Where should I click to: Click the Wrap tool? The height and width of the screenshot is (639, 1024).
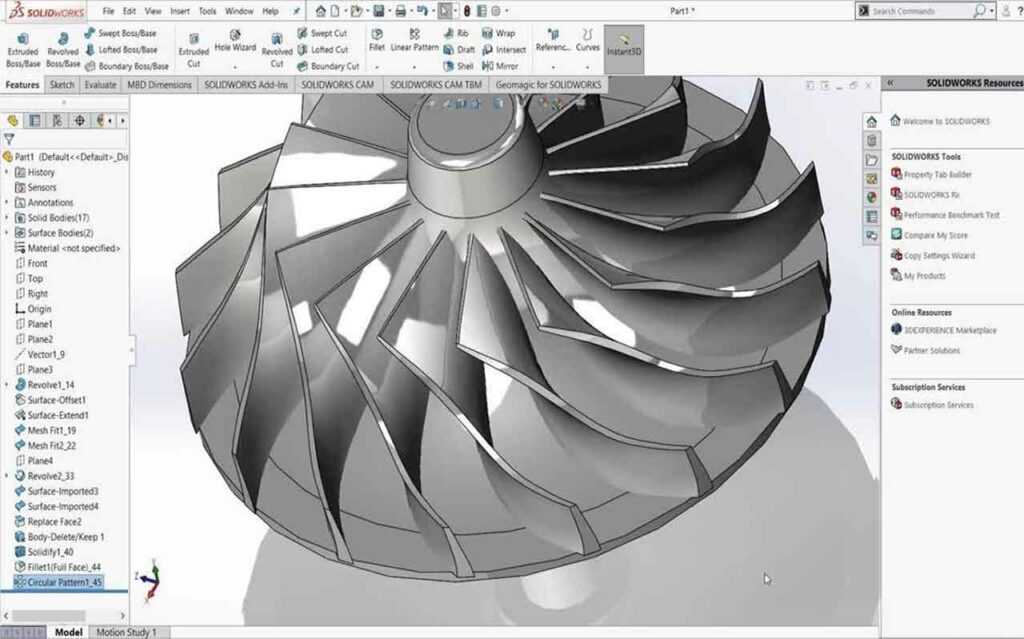point(498,33)
